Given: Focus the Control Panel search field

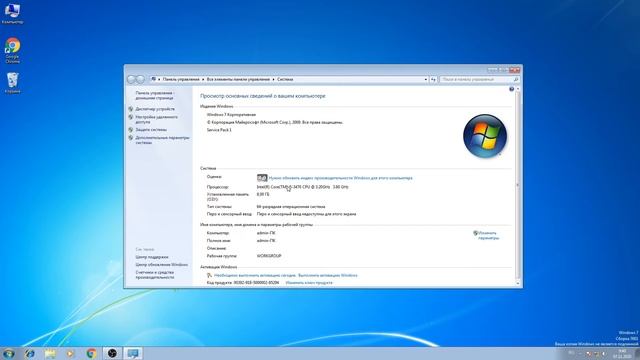Looking at the screenshot, I should click(476, 80).
